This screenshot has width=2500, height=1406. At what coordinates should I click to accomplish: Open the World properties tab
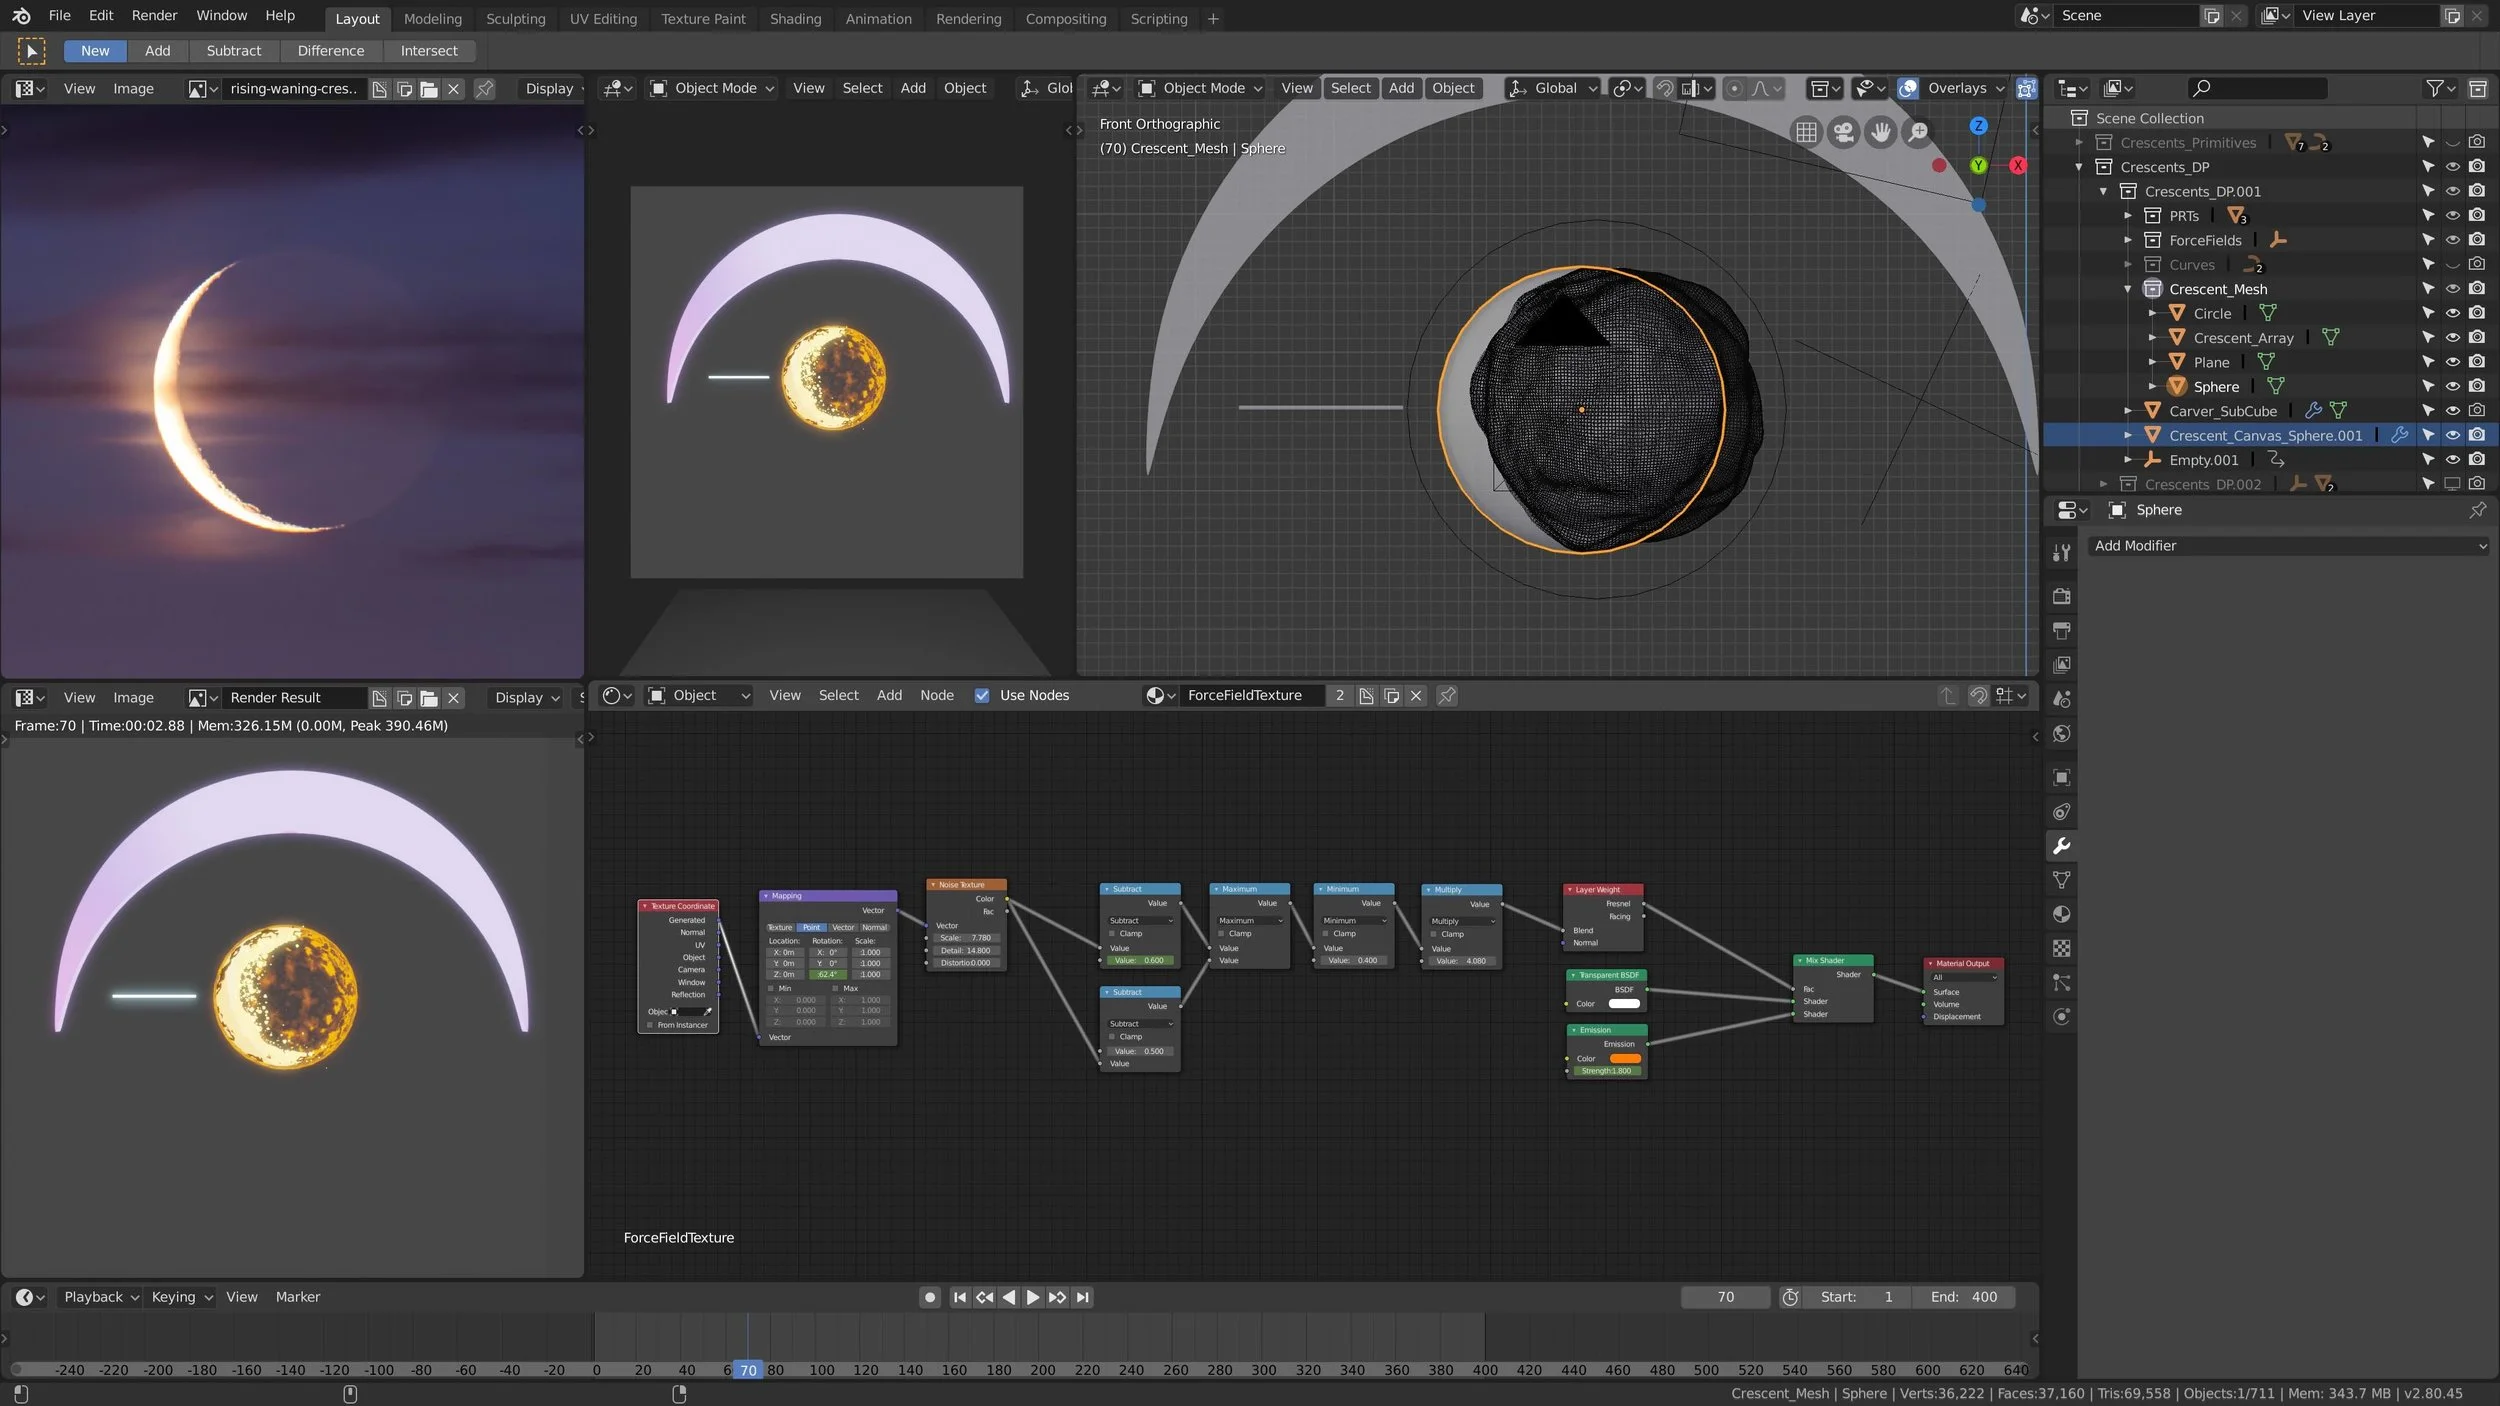(x=2061, y=734)
